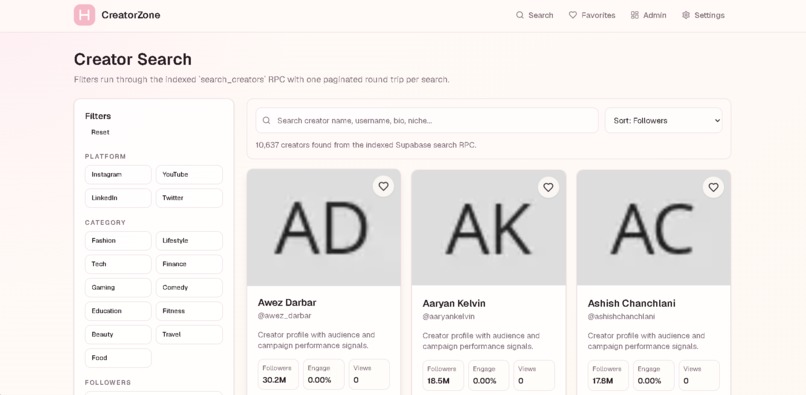Select the Fashion category filter
Image resolution: width=806 pixels, height=395 pixels.
118,240
